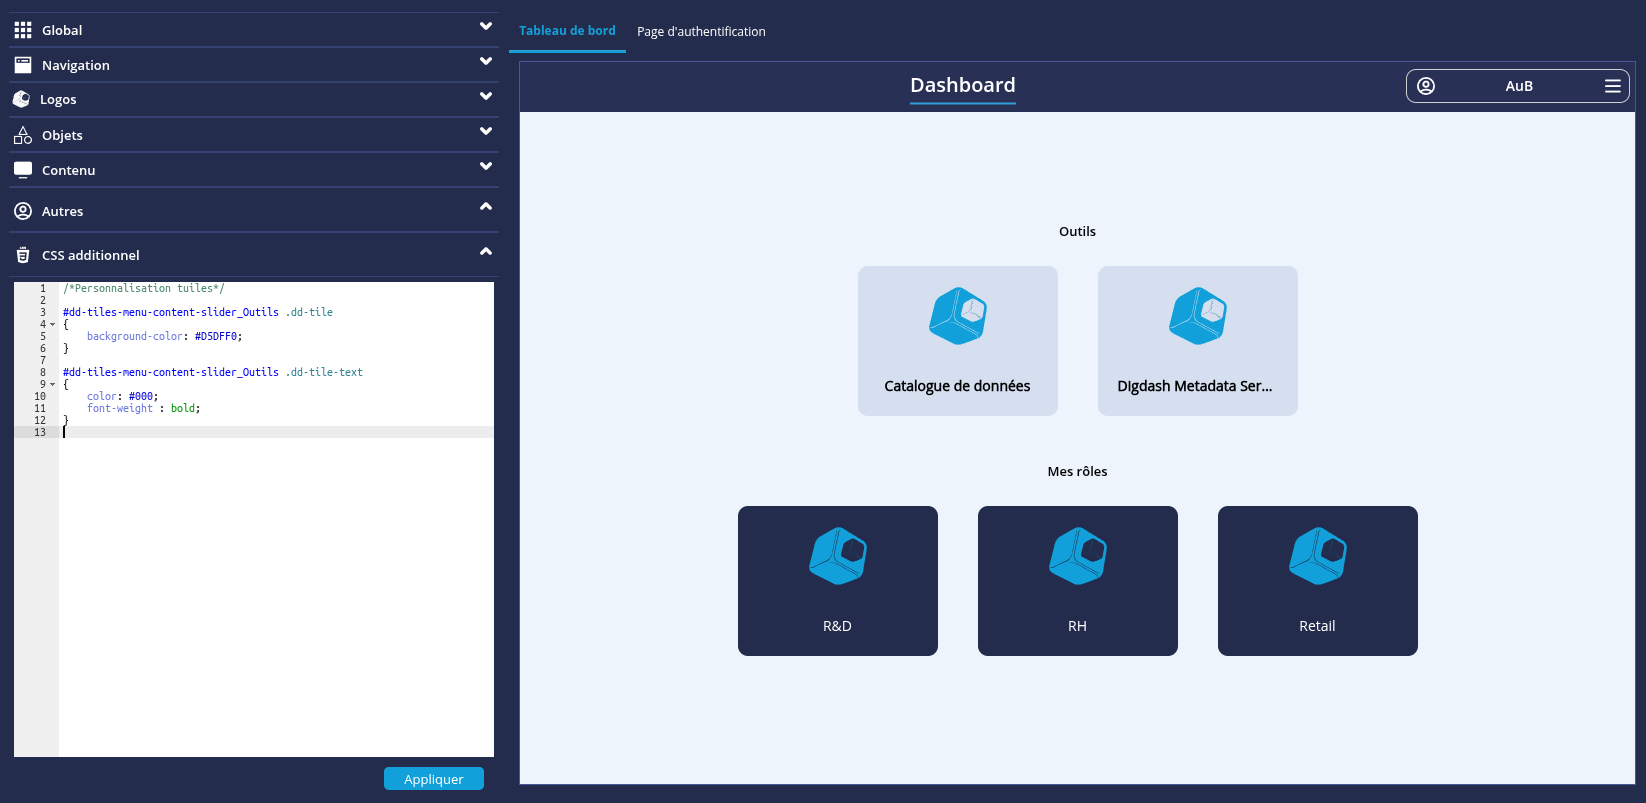Collapse the Autres section chevron

[486, 206]
